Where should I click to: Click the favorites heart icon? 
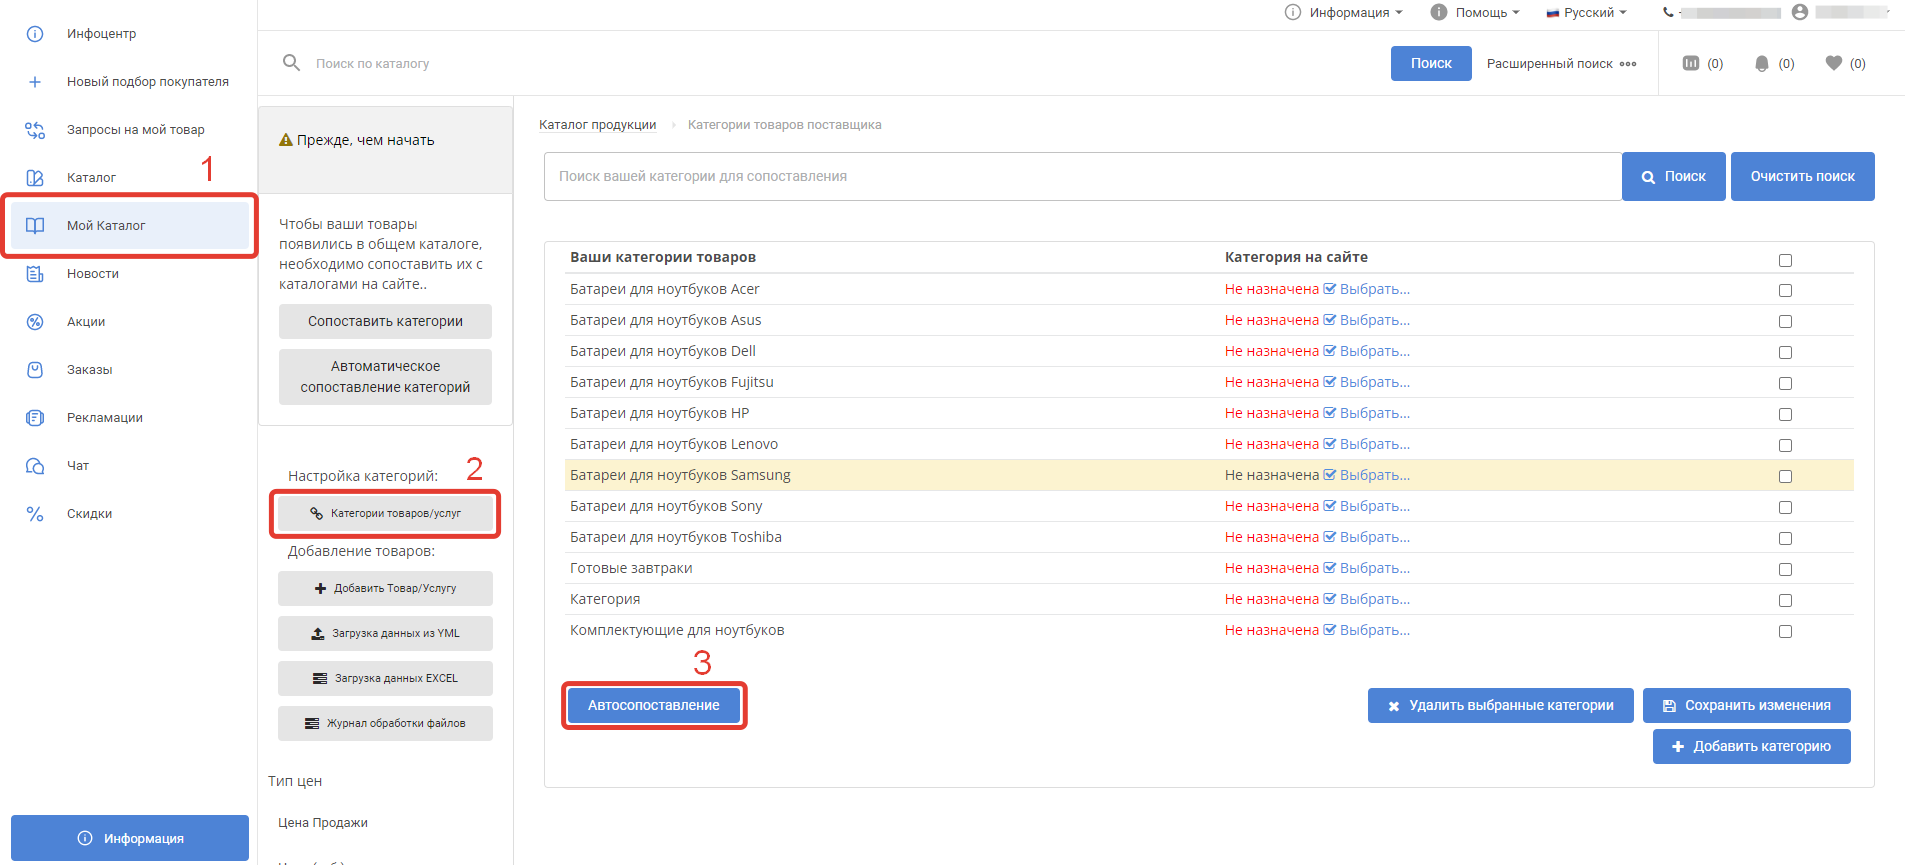[1833, 63]
